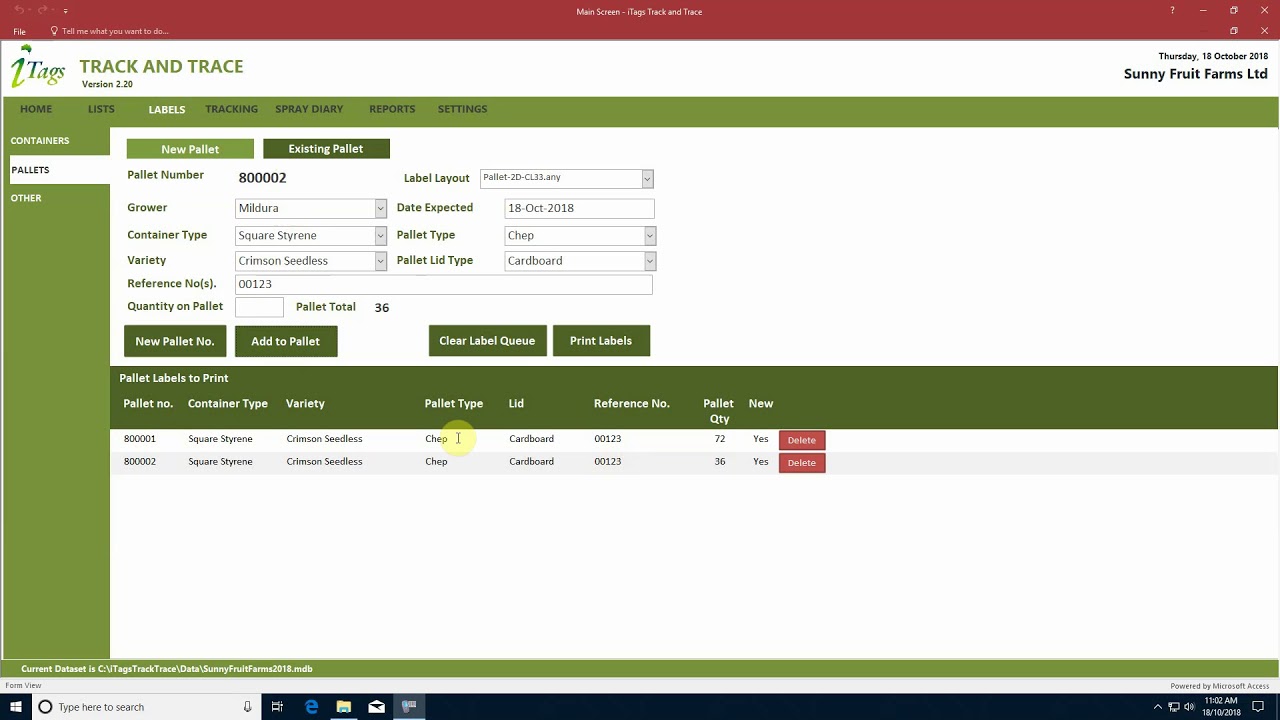Switch to the LABELS tab
The image size is (1280, 720).
[x=167, y=109]
